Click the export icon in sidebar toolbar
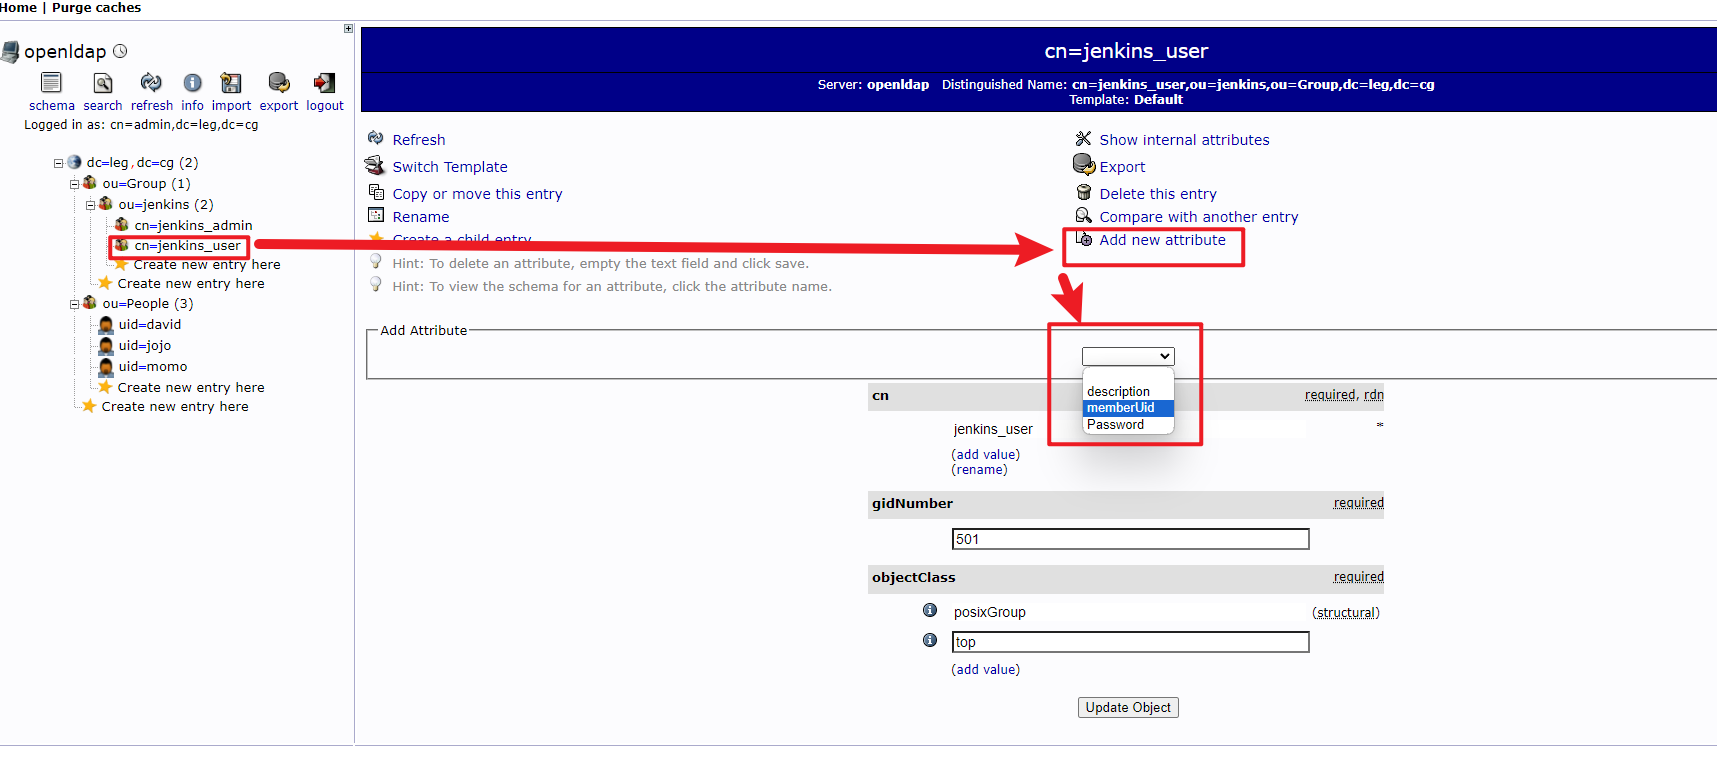The width and height of the screenshot is (1717, 783). click(x=279, y=83)
